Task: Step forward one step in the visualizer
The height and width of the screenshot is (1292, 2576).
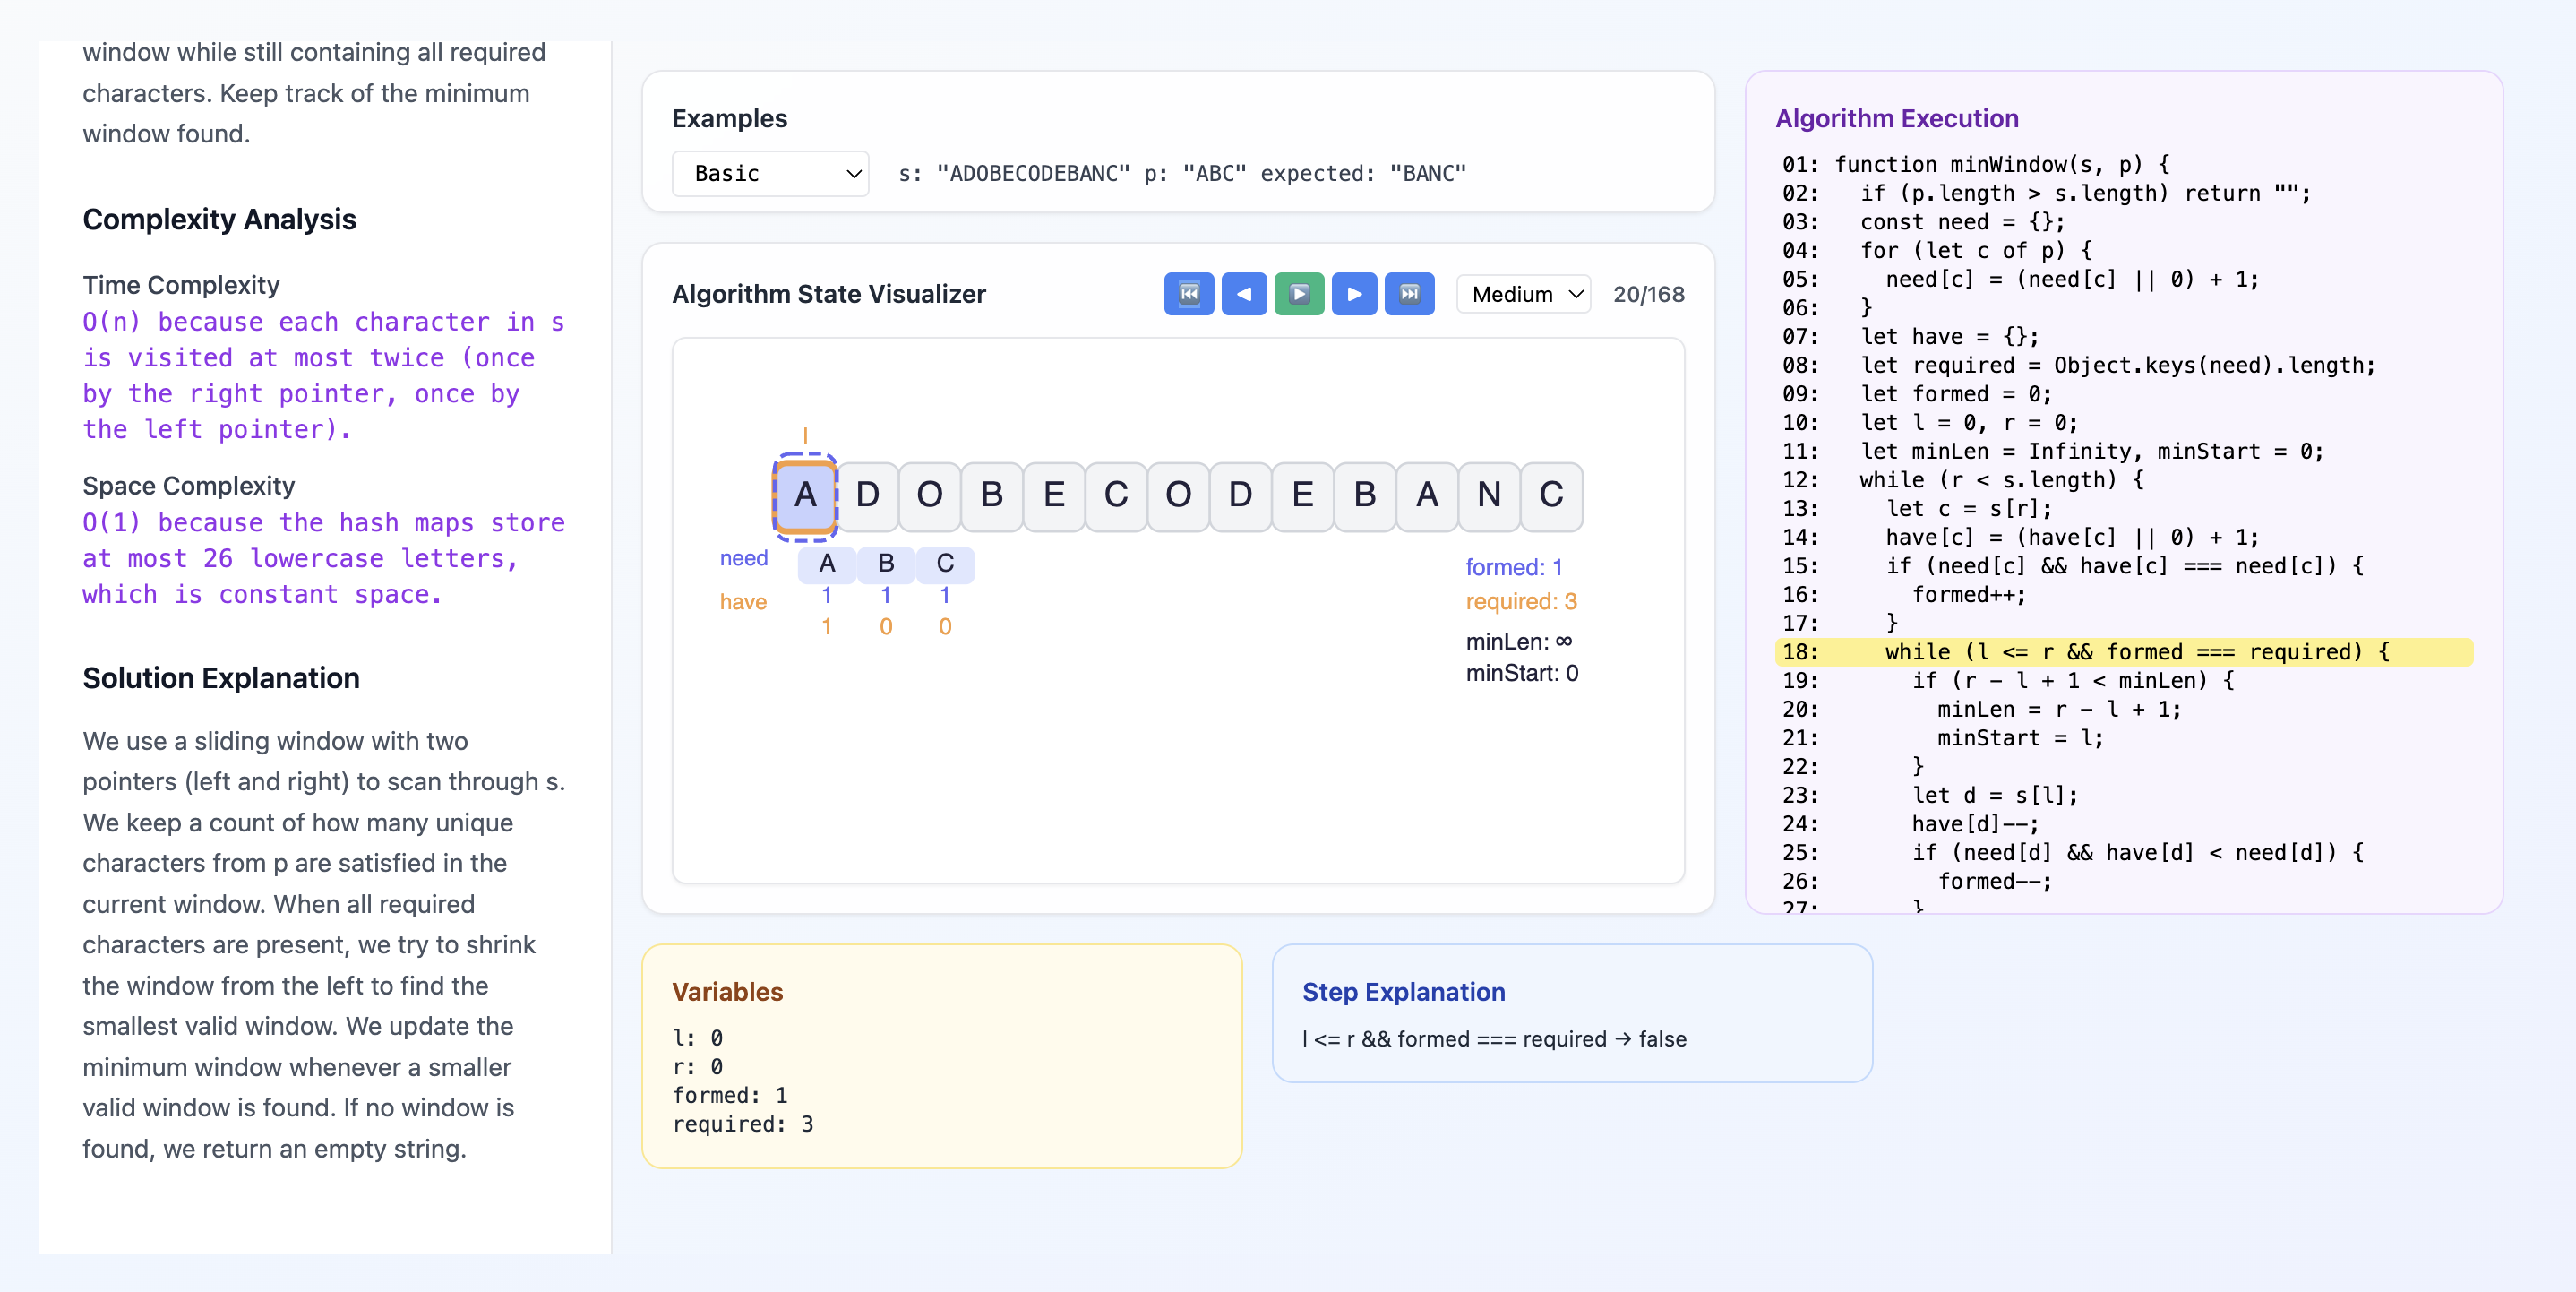Action: click(x=1354, y=293)
